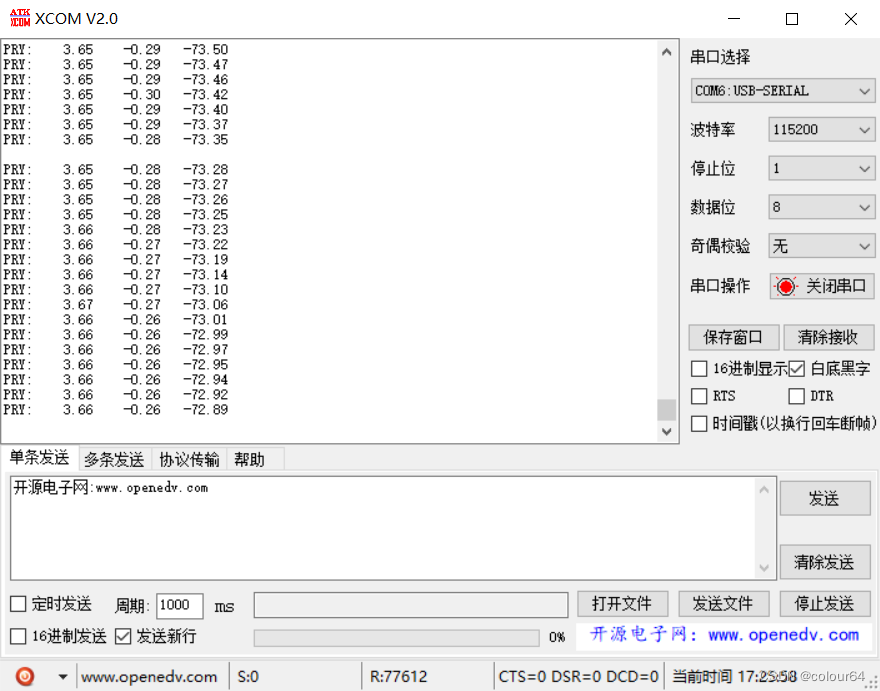Click the receive window scrollbar thumb

coord(667,410)
